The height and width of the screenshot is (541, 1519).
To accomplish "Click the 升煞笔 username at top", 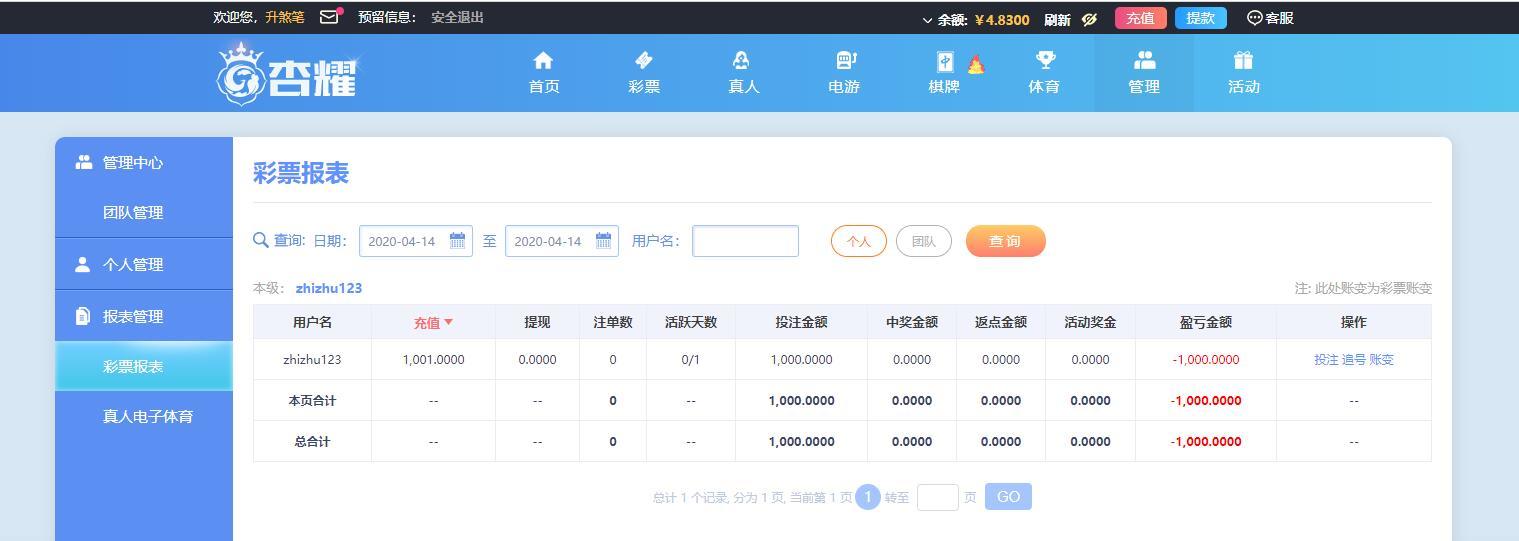I will tap(285, 17).
